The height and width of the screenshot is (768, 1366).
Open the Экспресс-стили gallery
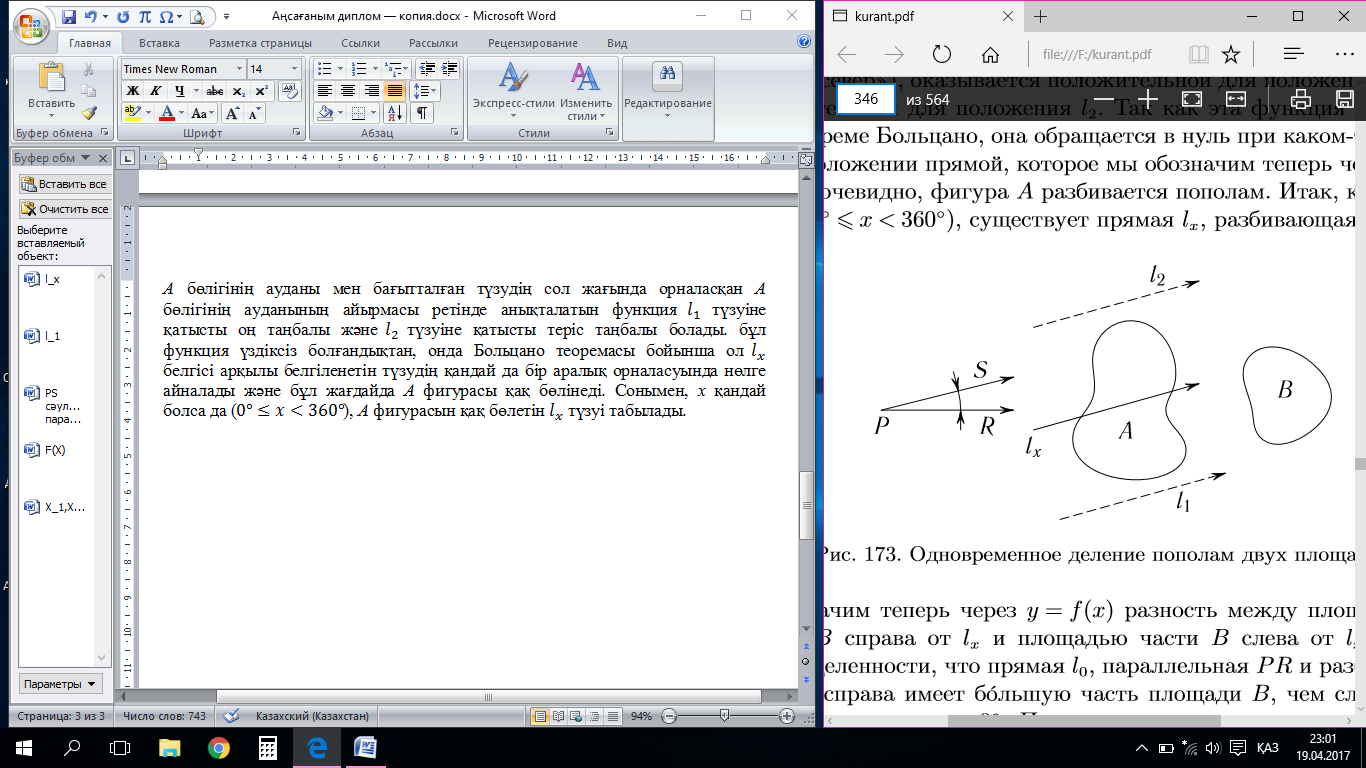click(x=513, y=90)
